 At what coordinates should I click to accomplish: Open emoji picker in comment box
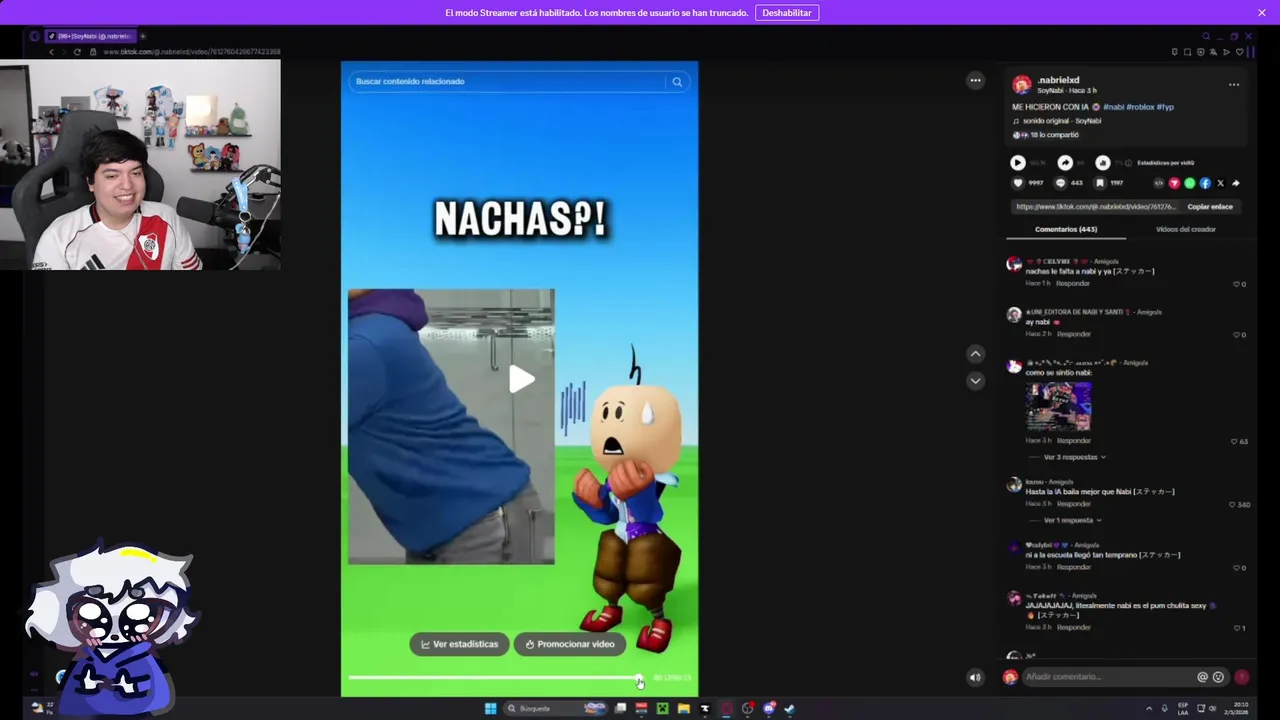pyautogui.click(x=1218, y=677)
